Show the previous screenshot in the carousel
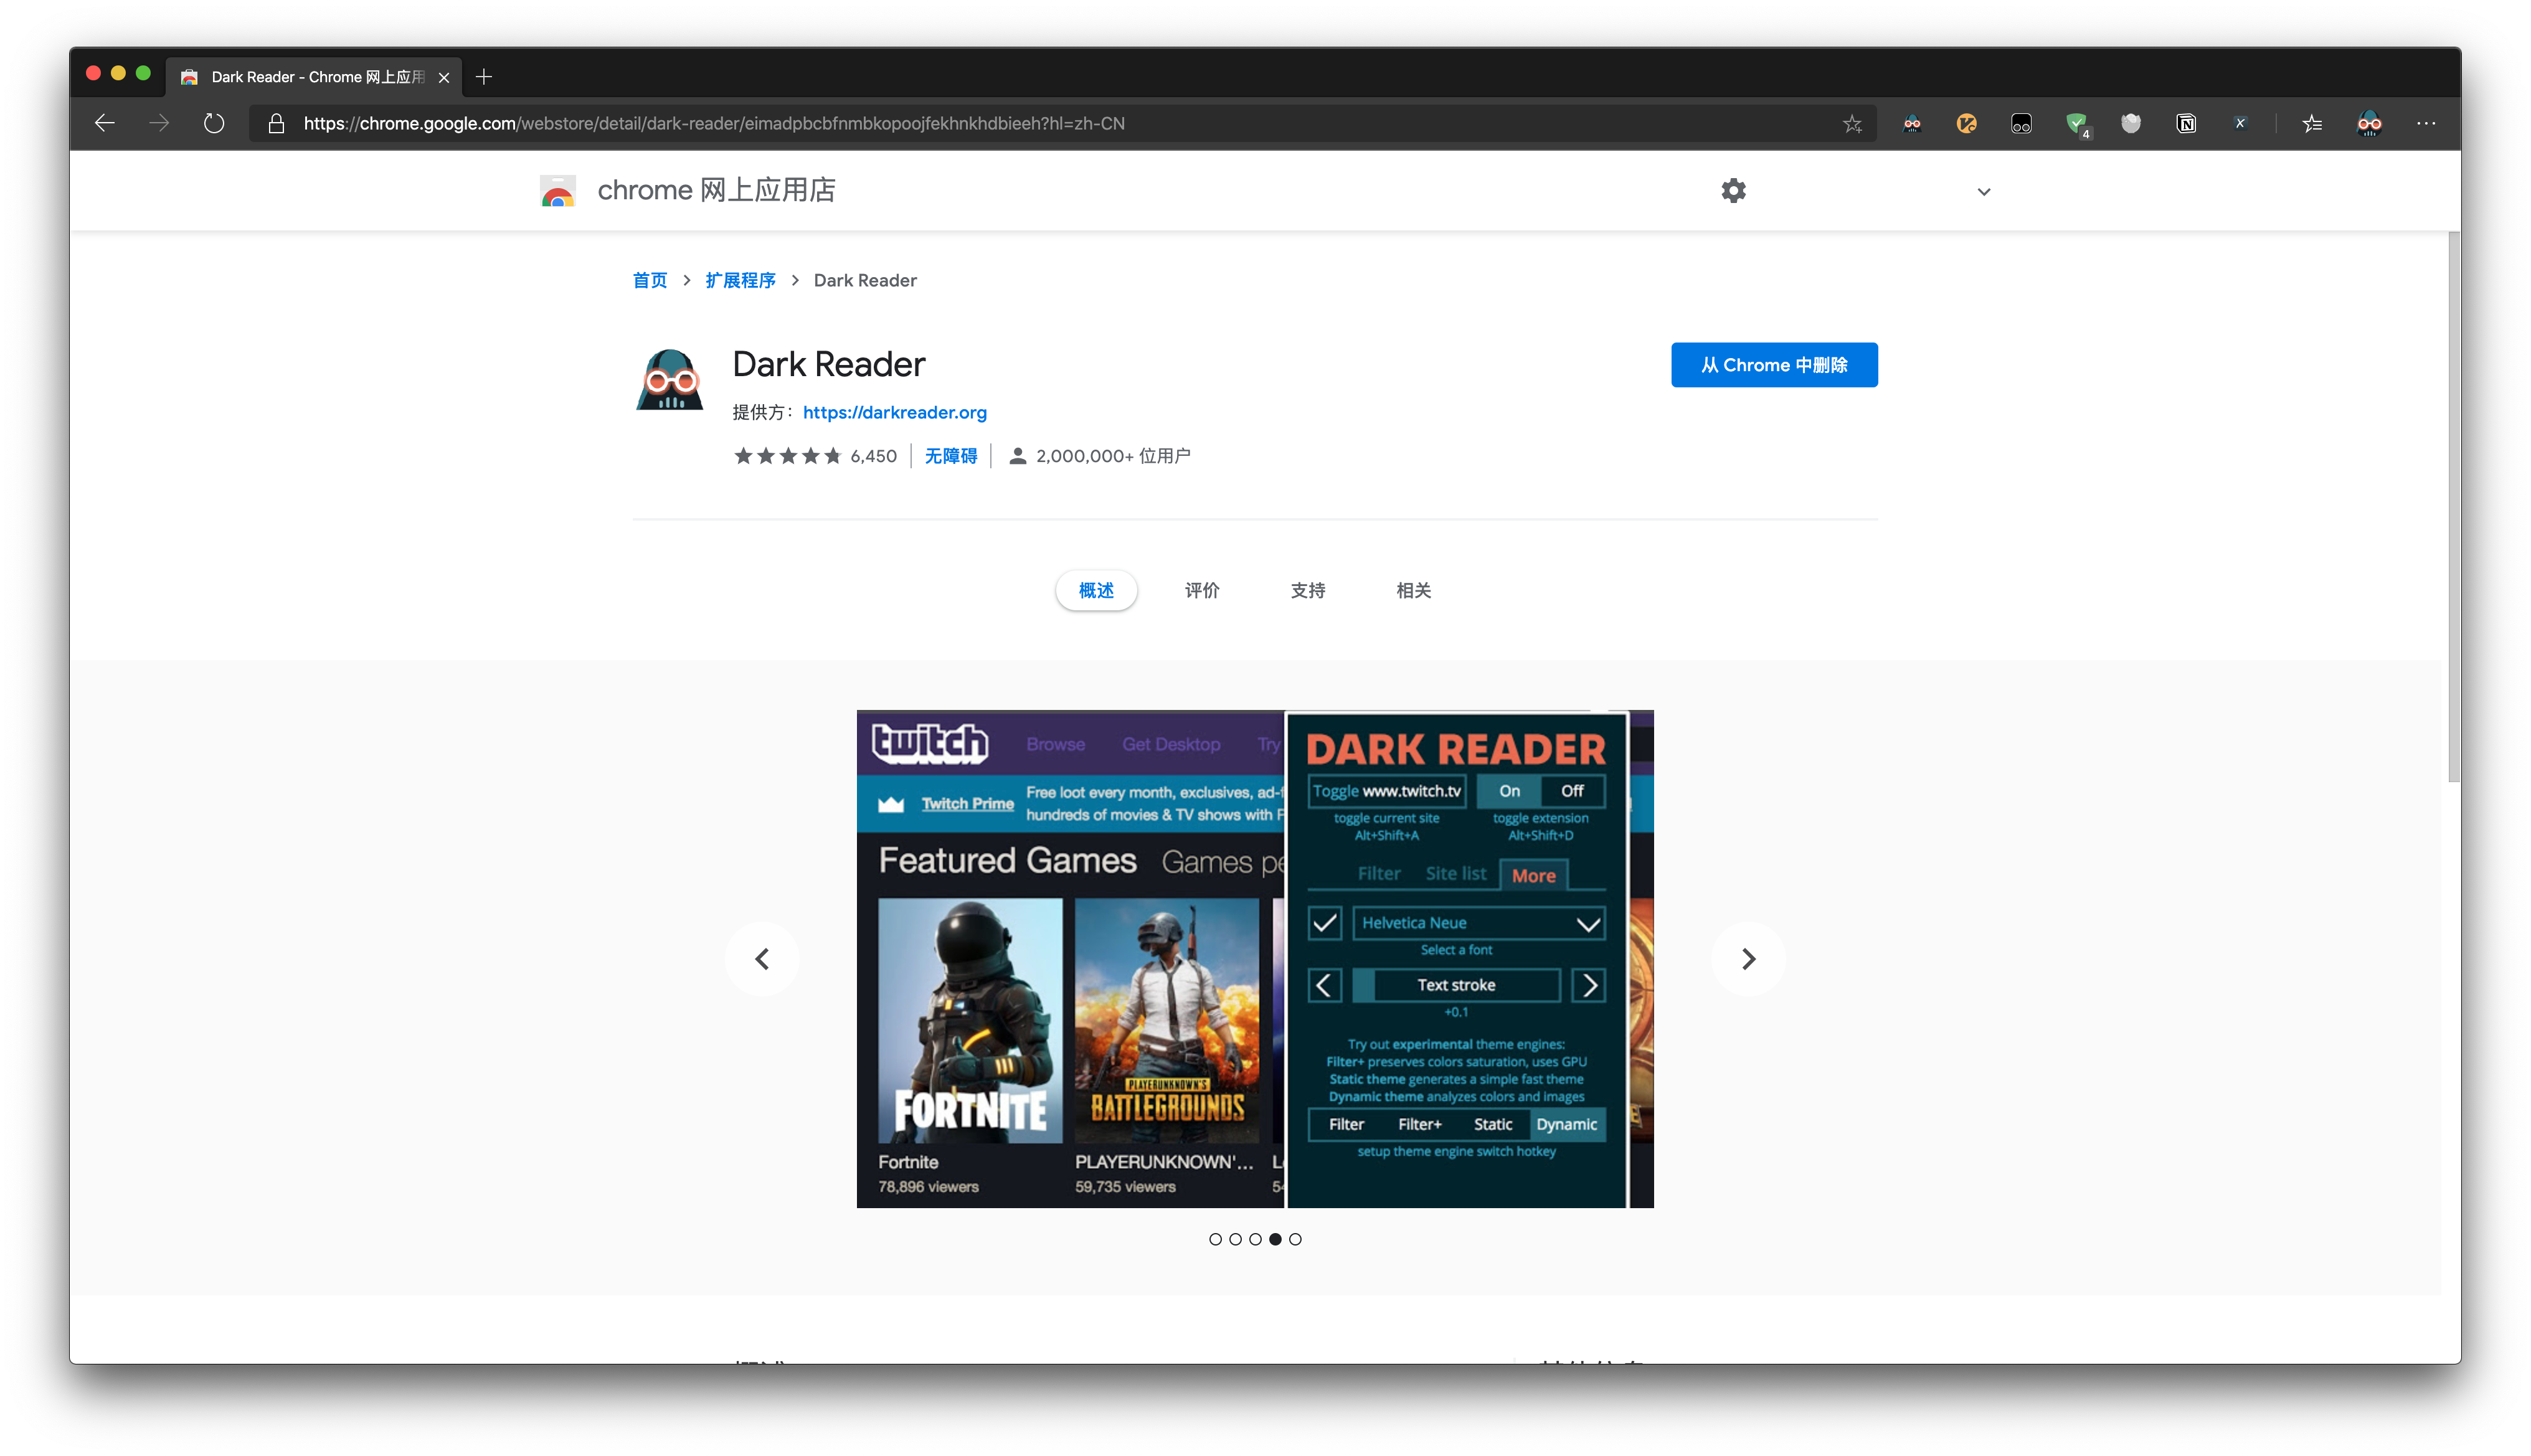 [762, 959]
